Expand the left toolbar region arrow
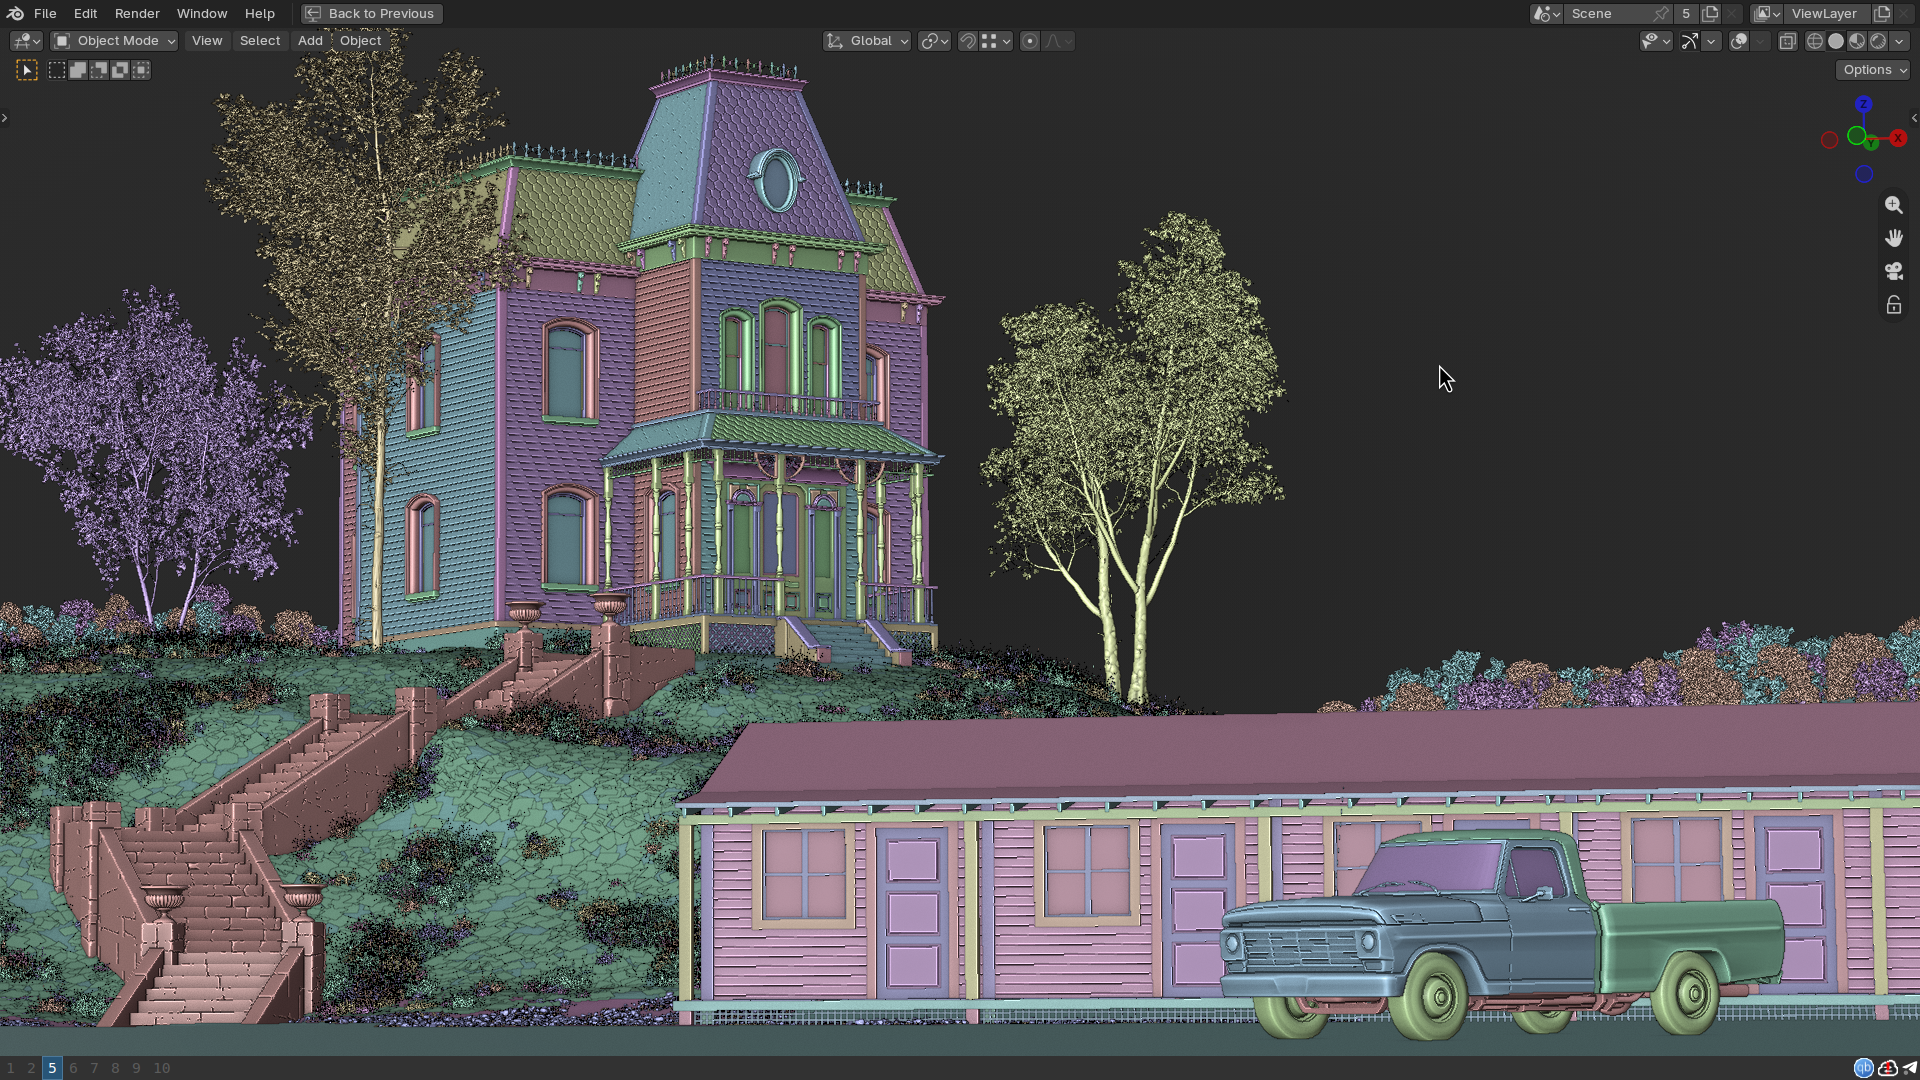This screenshot has height=1080, width=1920. (5, 118)
